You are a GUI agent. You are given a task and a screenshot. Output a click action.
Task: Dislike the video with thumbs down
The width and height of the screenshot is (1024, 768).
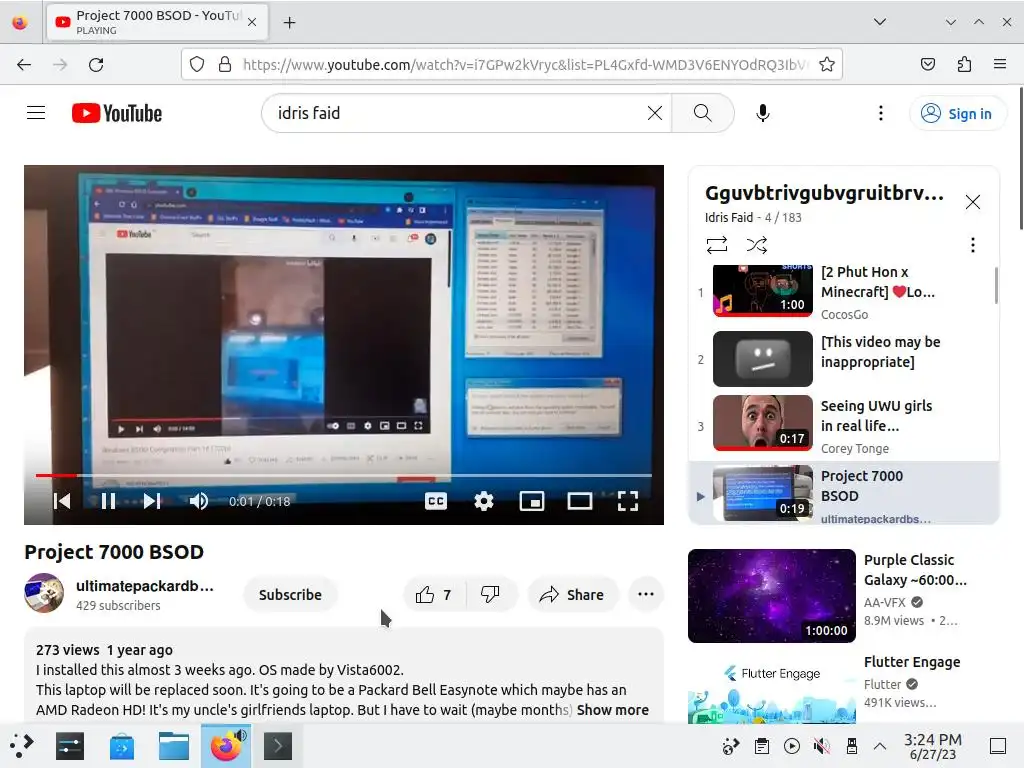[x=490, y=594]
